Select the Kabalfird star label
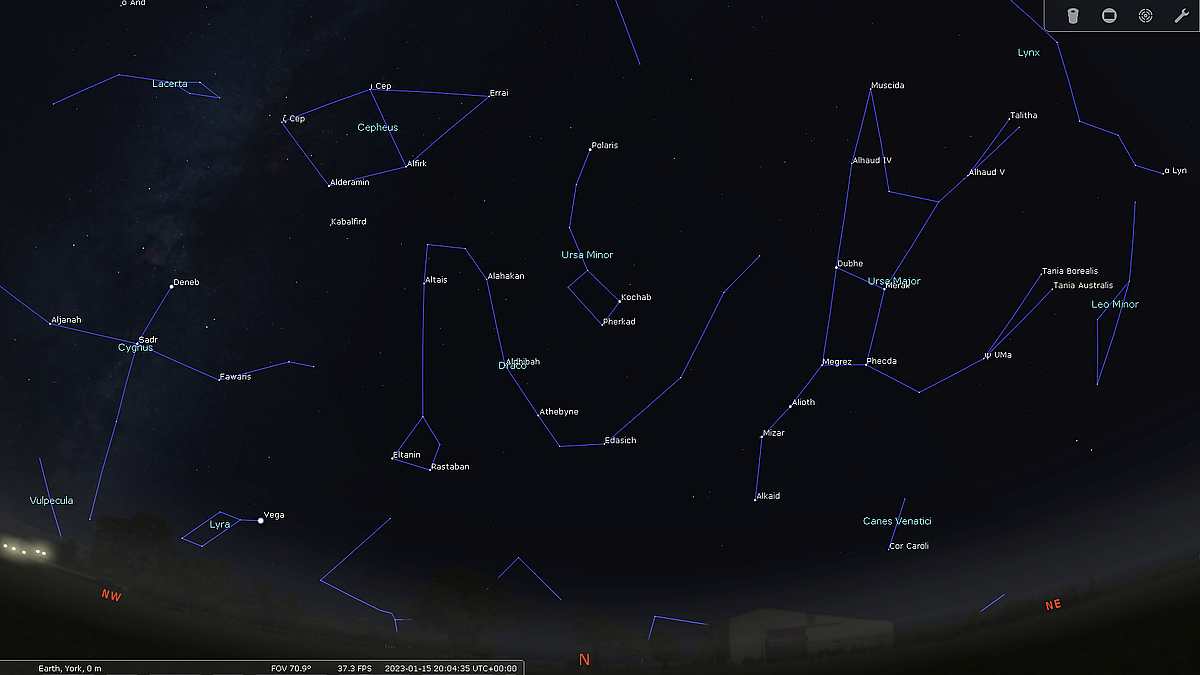Image resolution: width=1200 pixels, height=675 pixels. coord(349,222)
